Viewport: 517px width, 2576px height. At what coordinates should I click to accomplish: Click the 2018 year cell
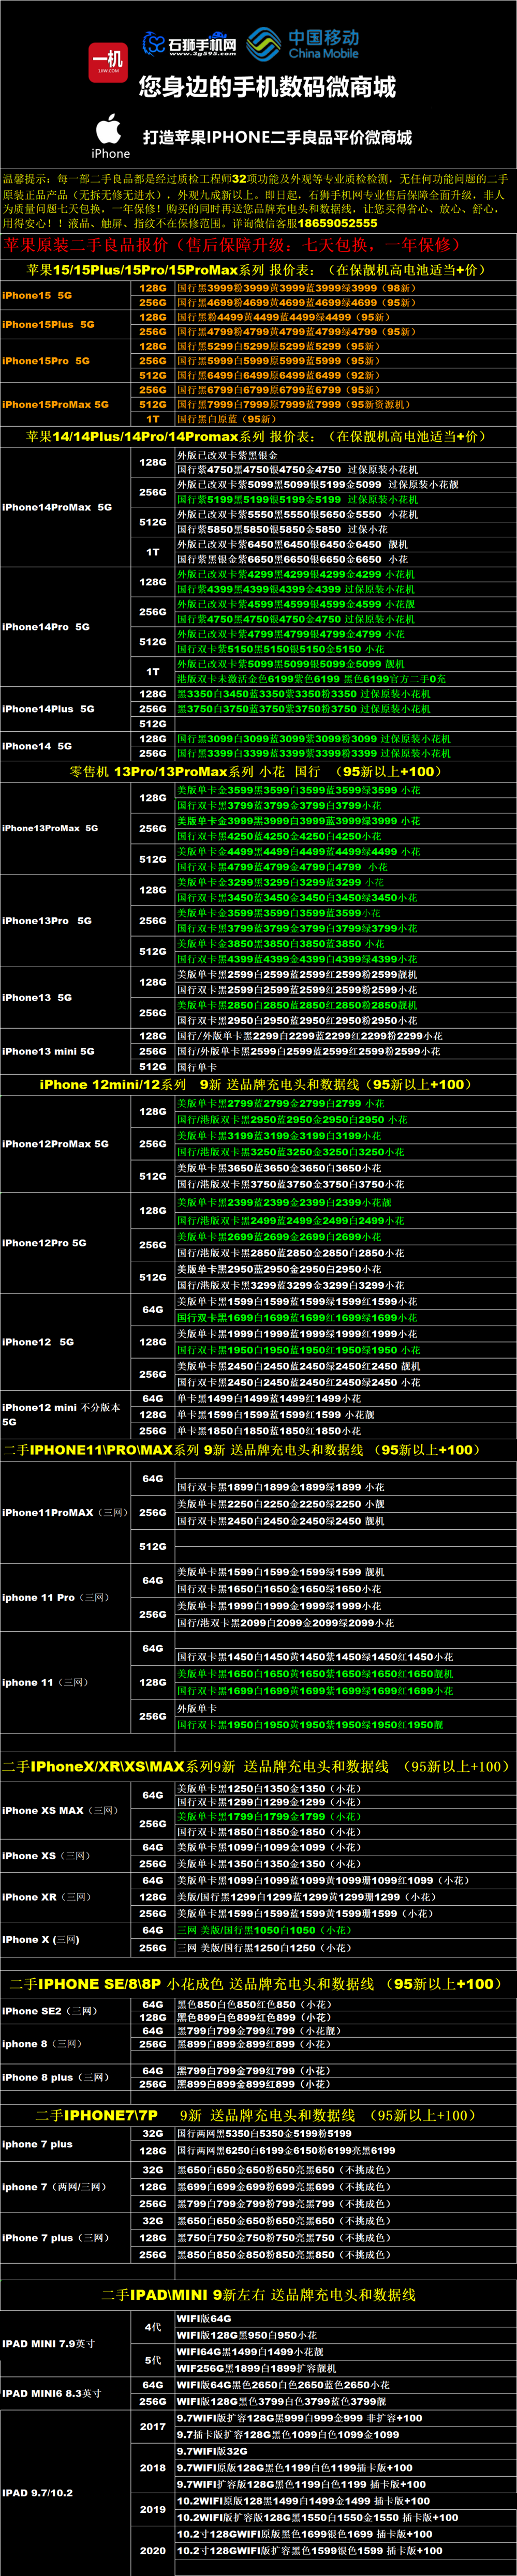(x=153, y=2467)
